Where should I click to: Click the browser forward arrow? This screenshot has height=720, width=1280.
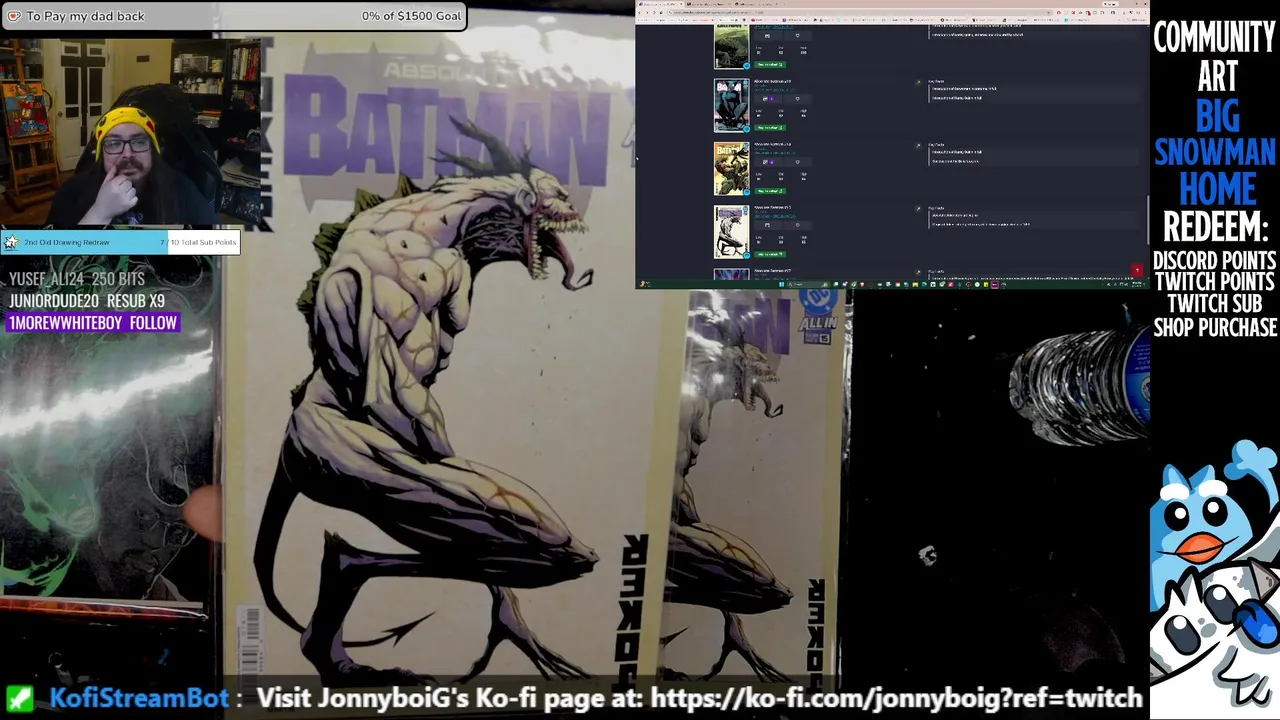tap(647, 12)
